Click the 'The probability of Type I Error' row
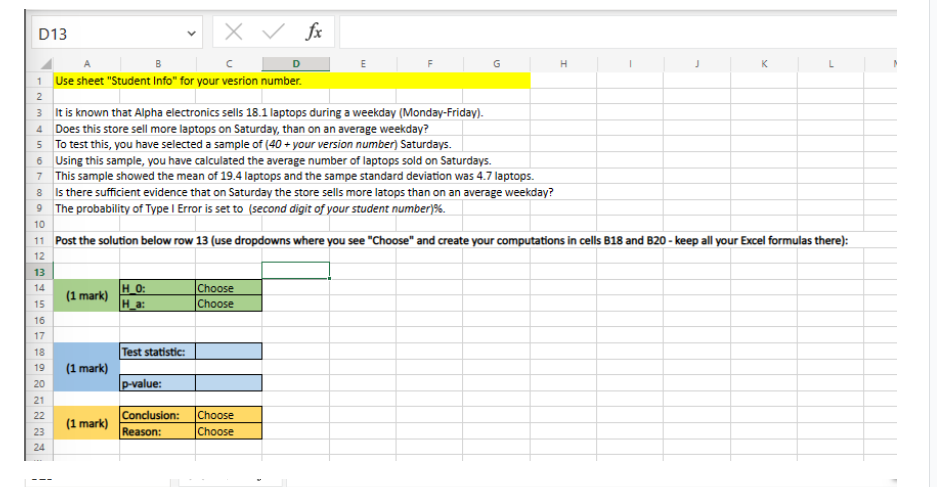Viewport: 937px width, 487px height. pyautogui.click(x=250, y=209)
